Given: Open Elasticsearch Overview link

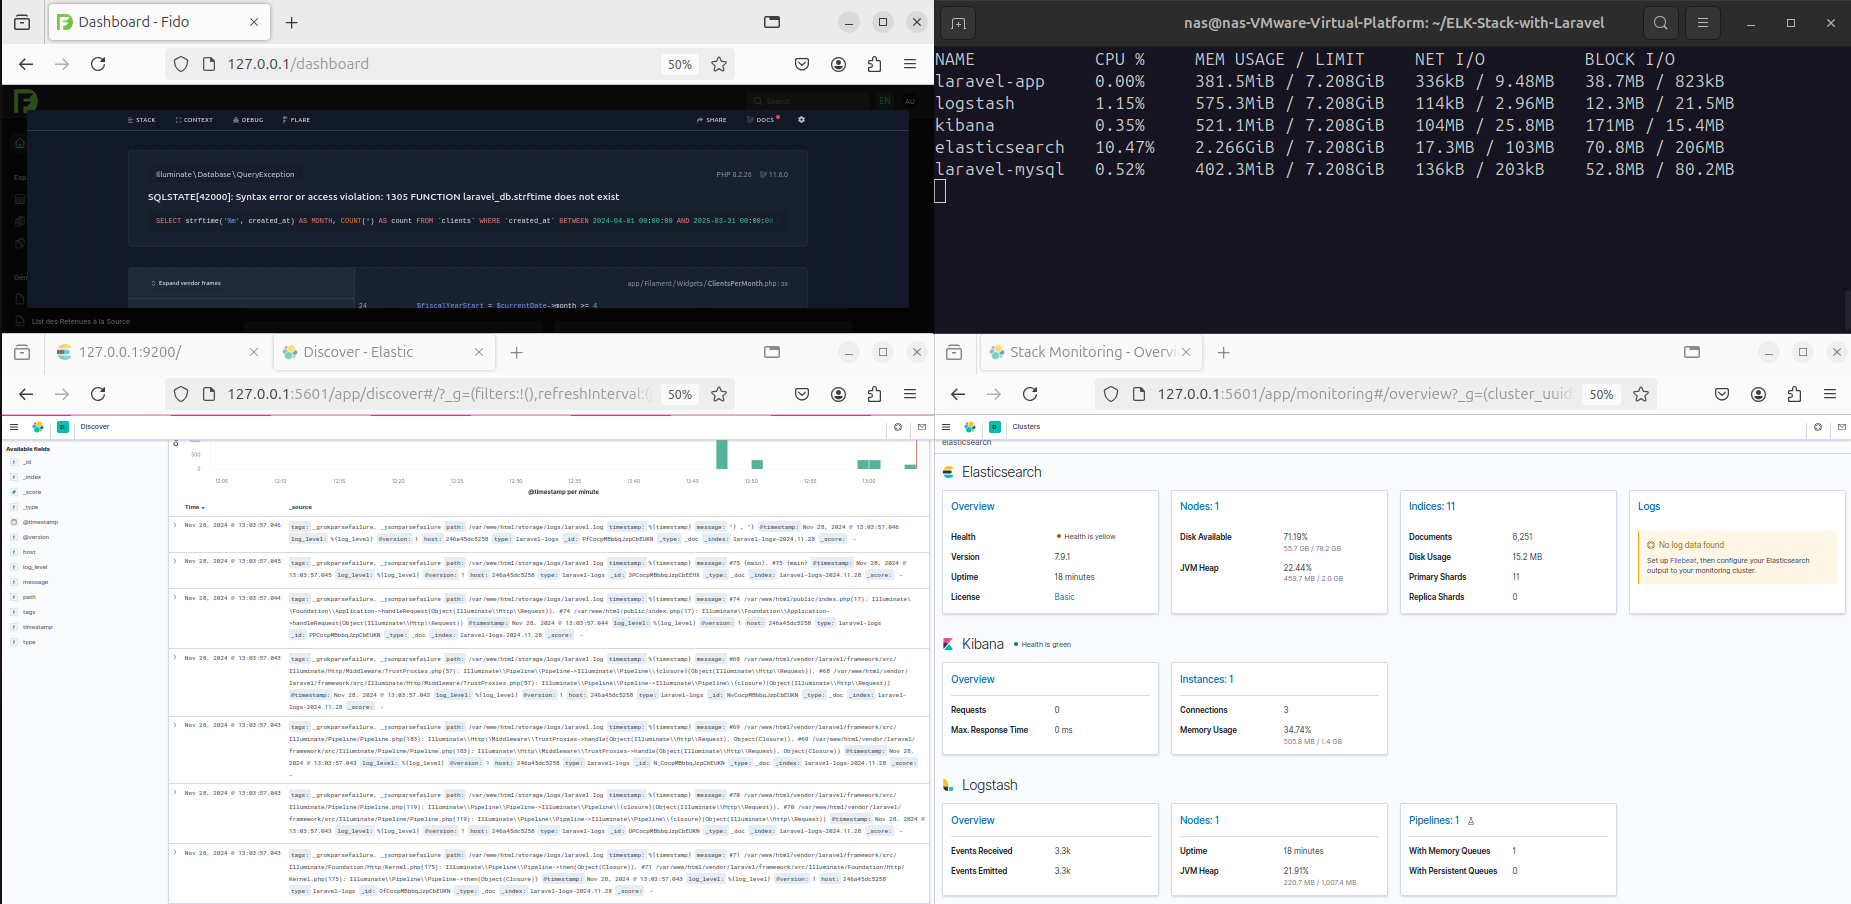Looking at the screenshot, I should click(973, 507).
